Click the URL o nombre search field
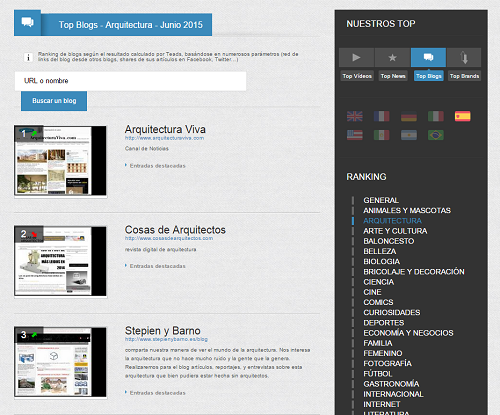Screen dimensions: 500x415 (130, 81)
